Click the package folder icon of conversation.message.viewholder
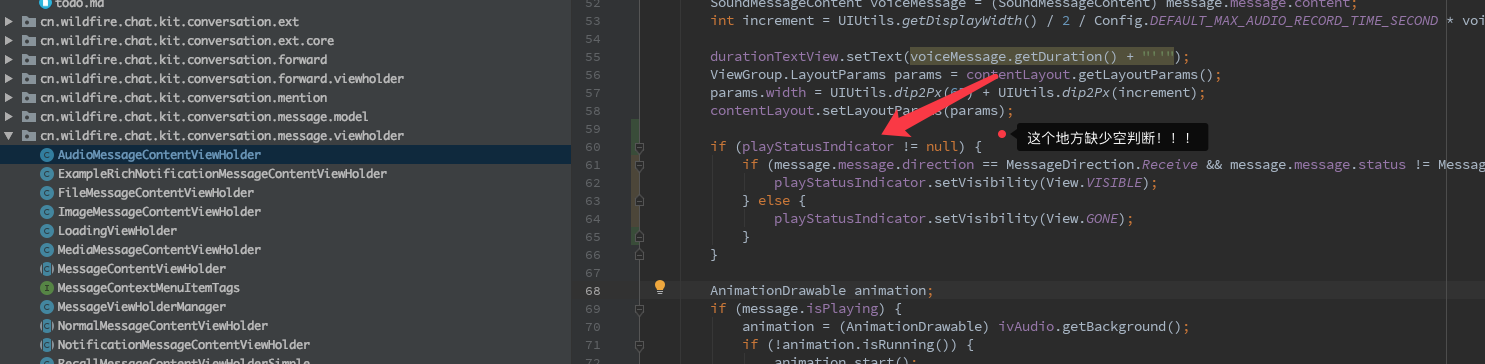 [x=29, y=136]
